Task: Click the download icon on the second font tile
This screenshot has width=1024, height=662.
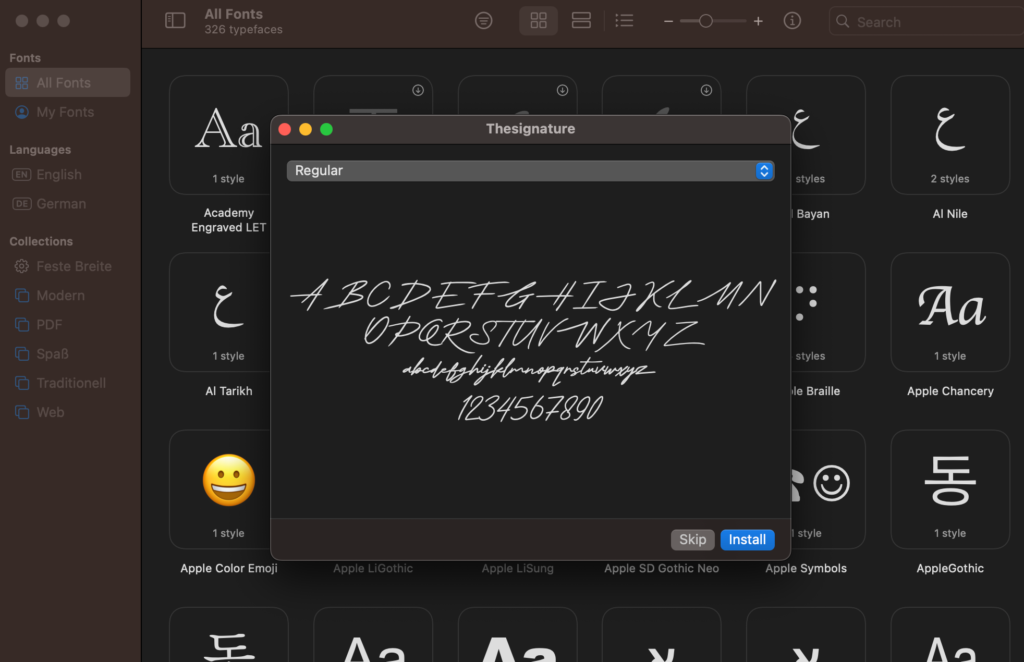Action: tap(418, 90)
